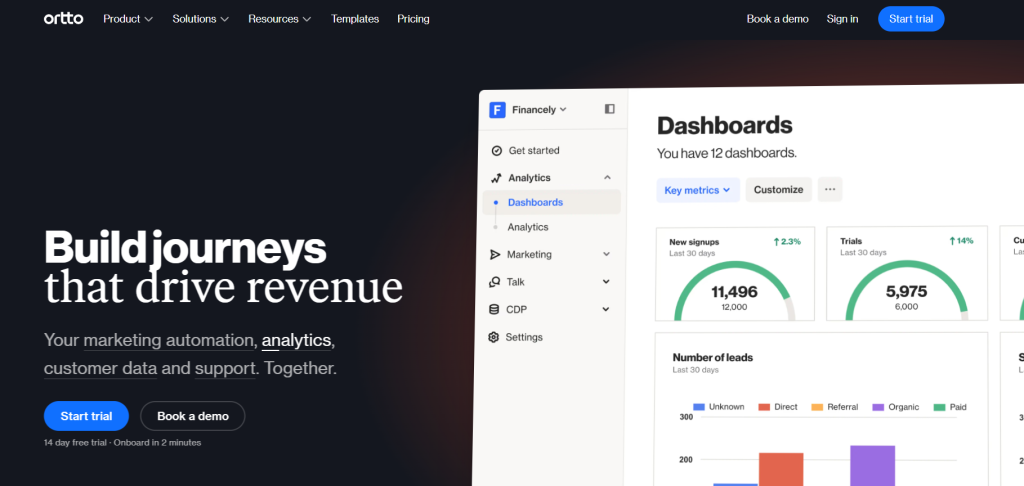Open the Templates nav item

(355, 19)
